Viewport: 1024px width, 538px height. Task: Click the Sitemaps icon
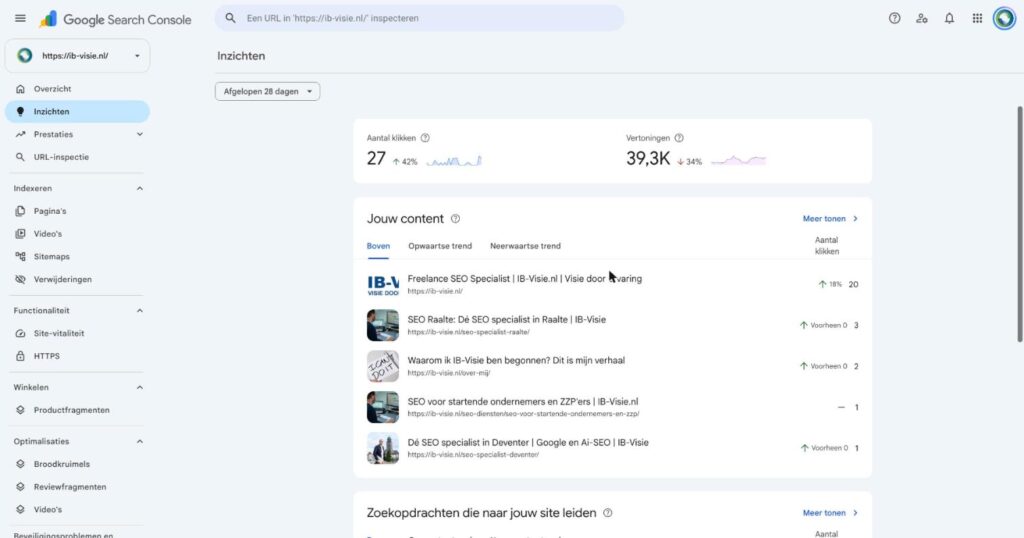[20, 257]
